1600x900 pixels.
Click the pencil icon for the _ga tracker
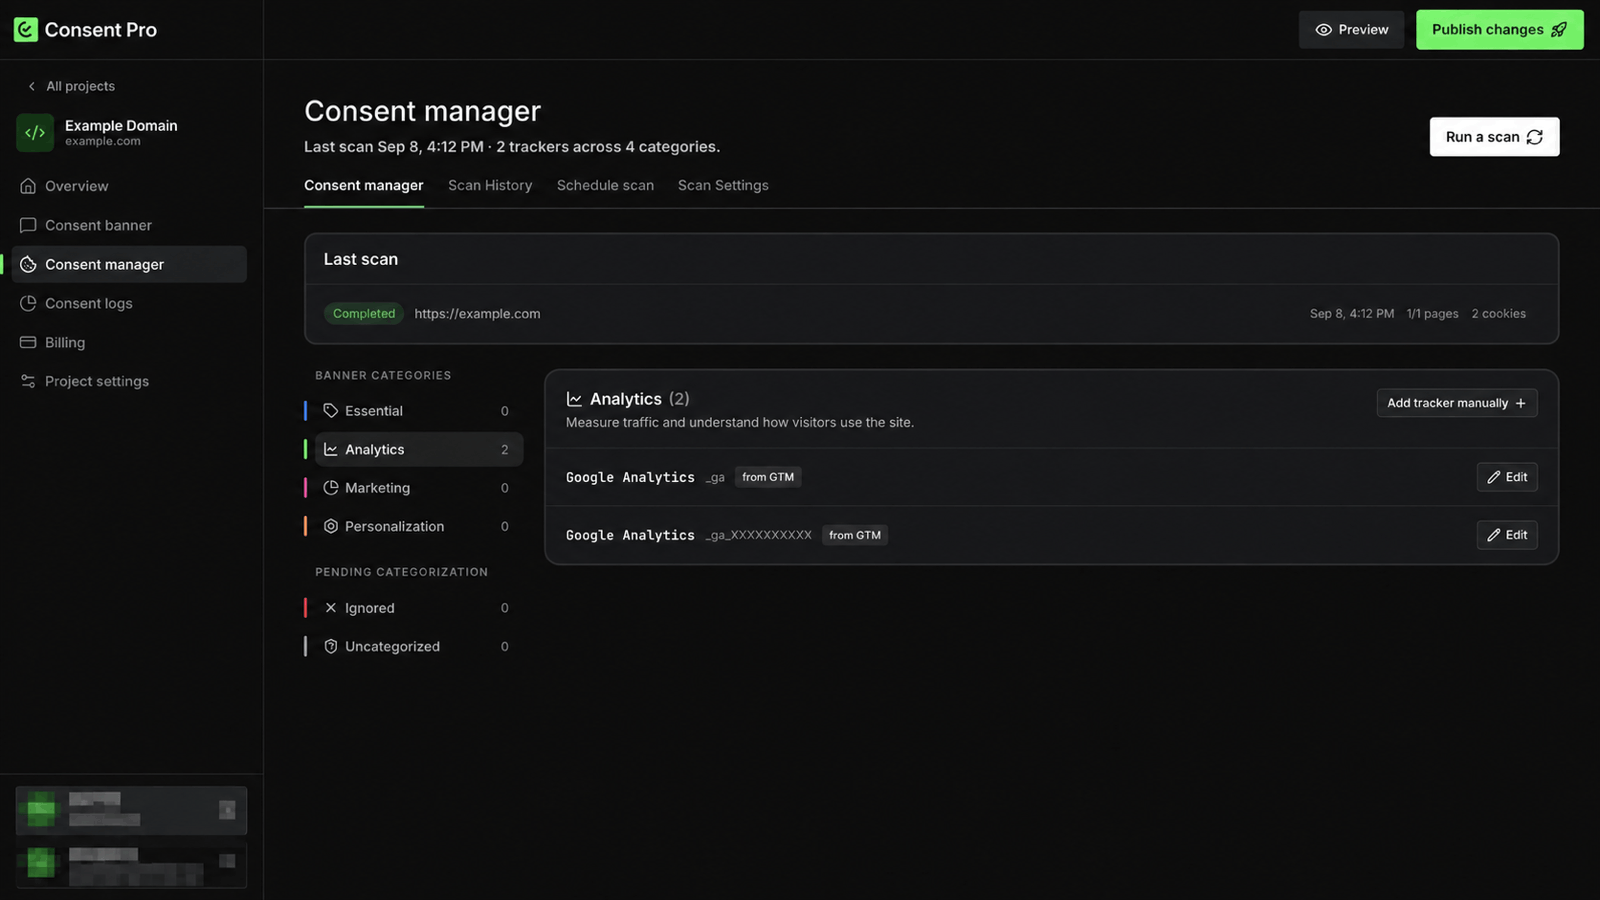[1494, 477]
